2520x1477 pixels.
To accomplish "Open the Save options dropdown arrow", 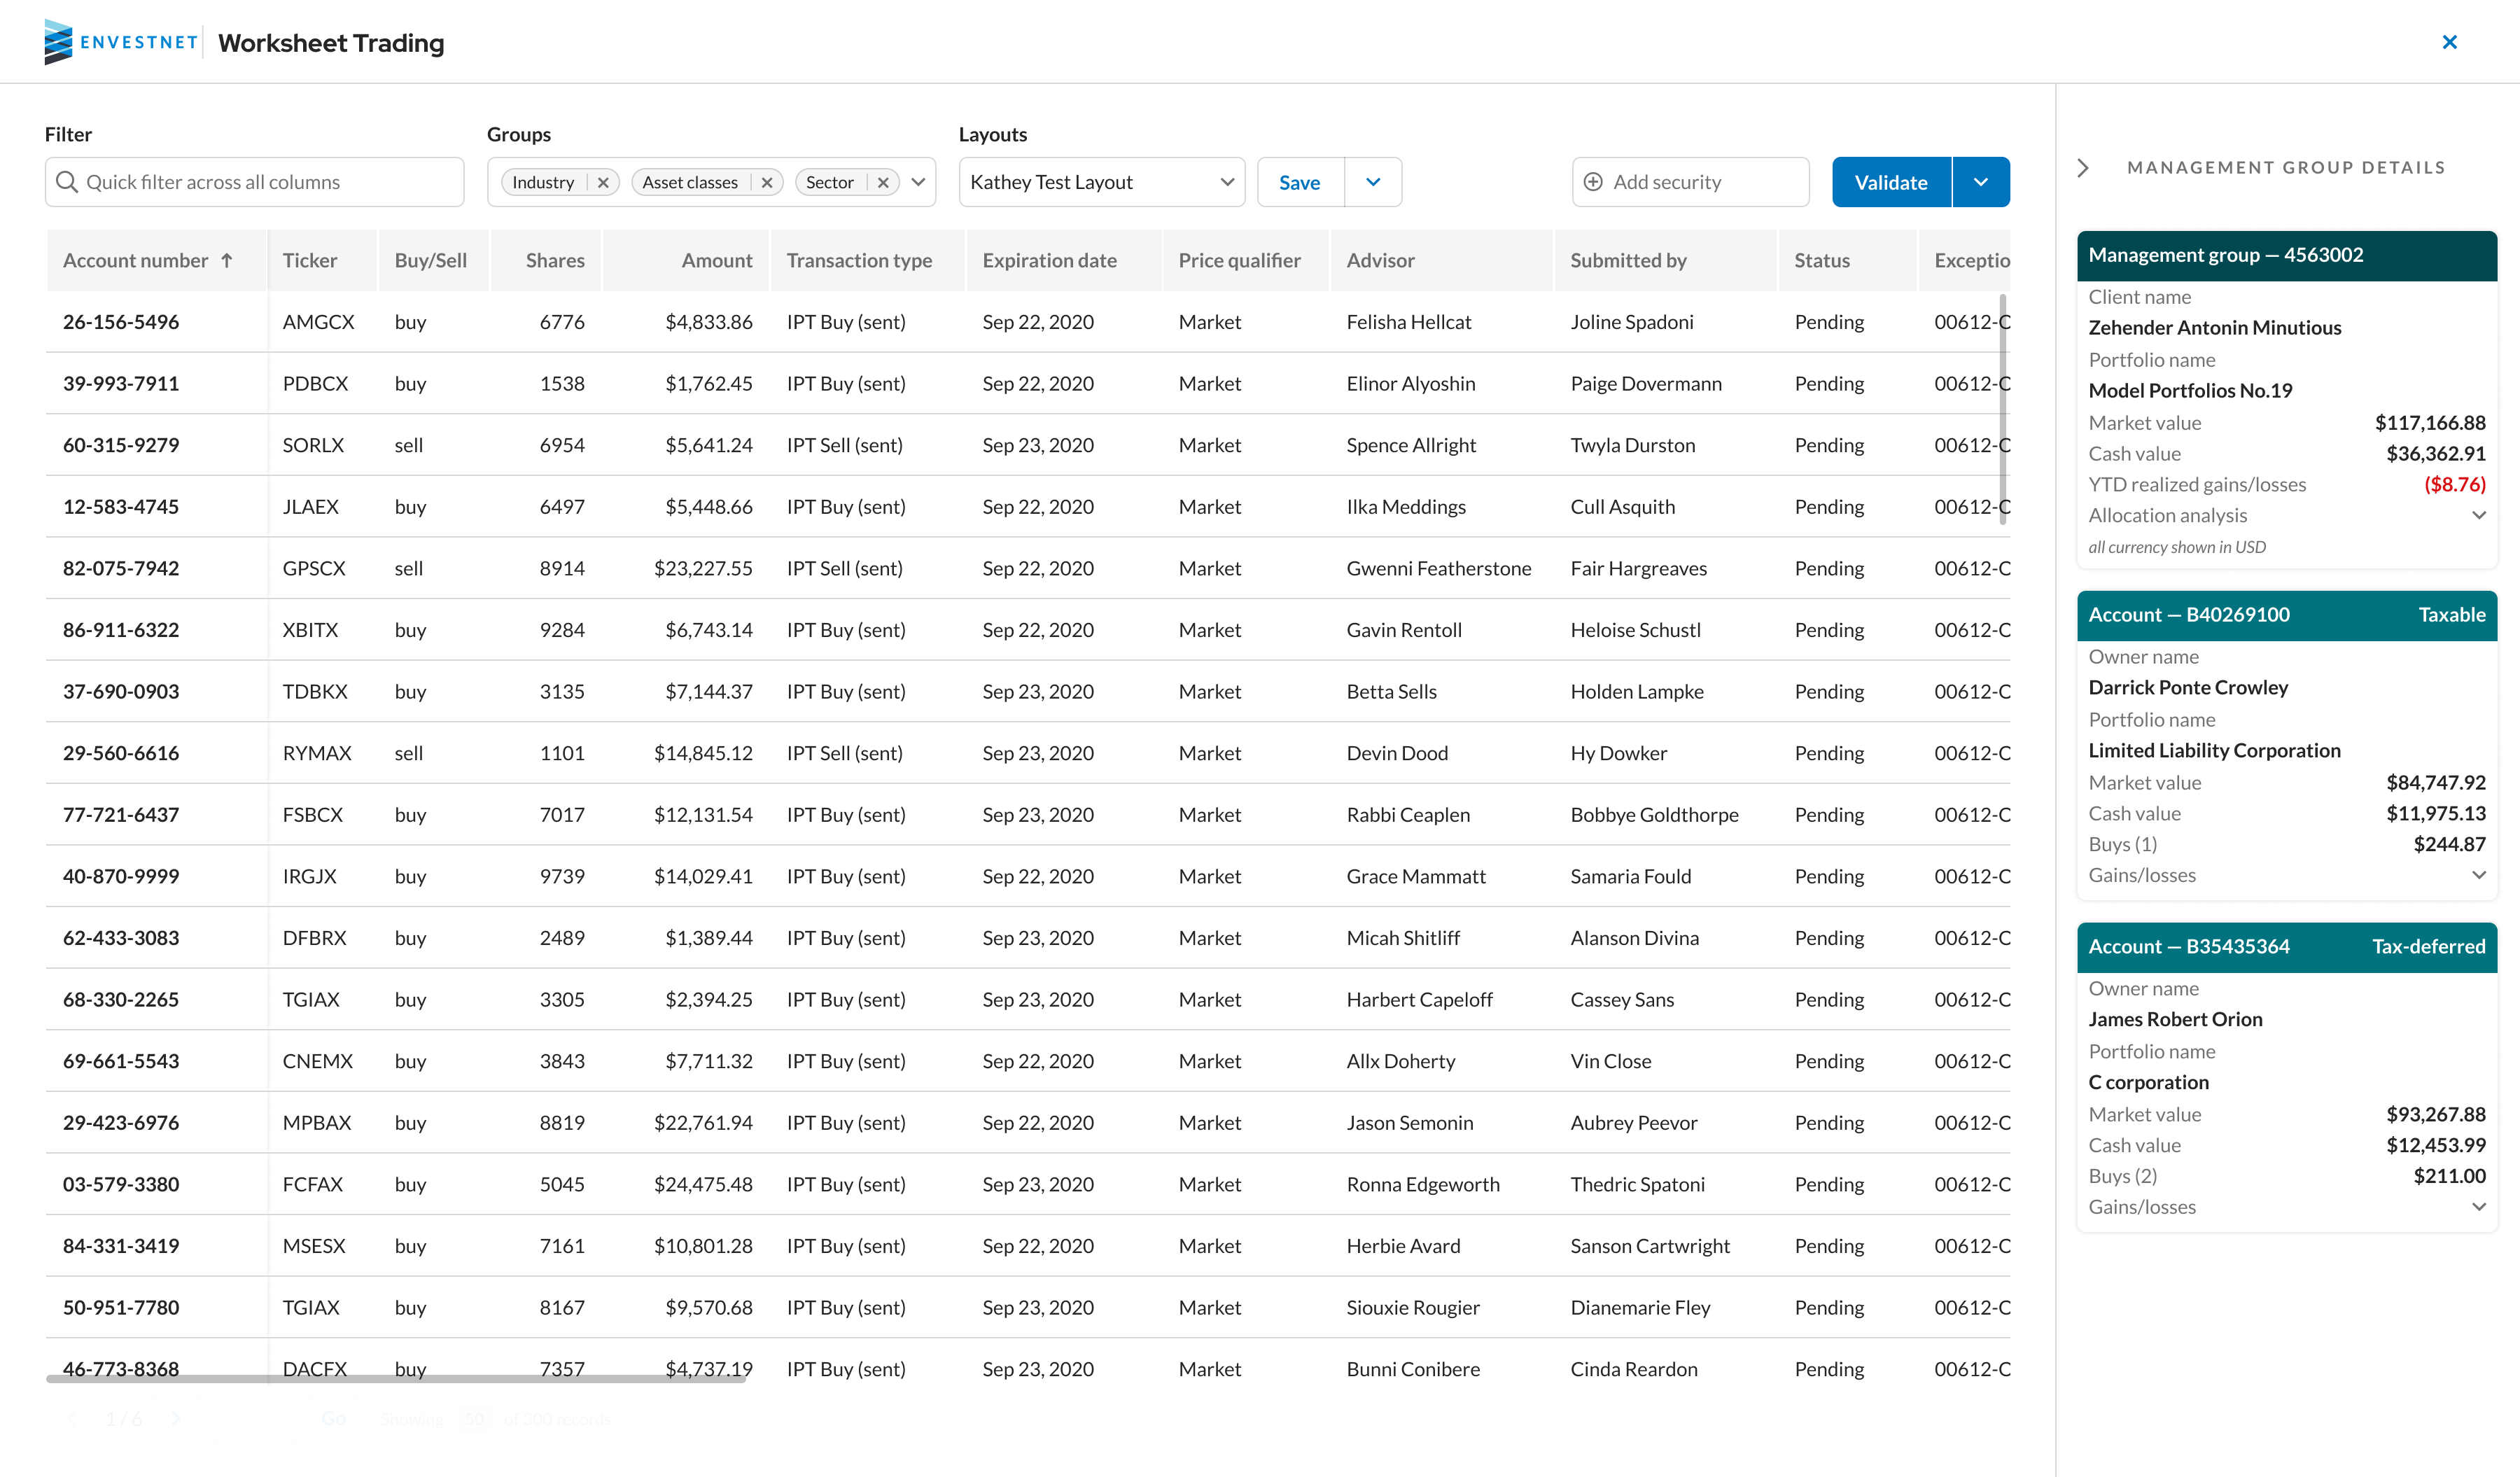I will click(x=1373, y=182).
